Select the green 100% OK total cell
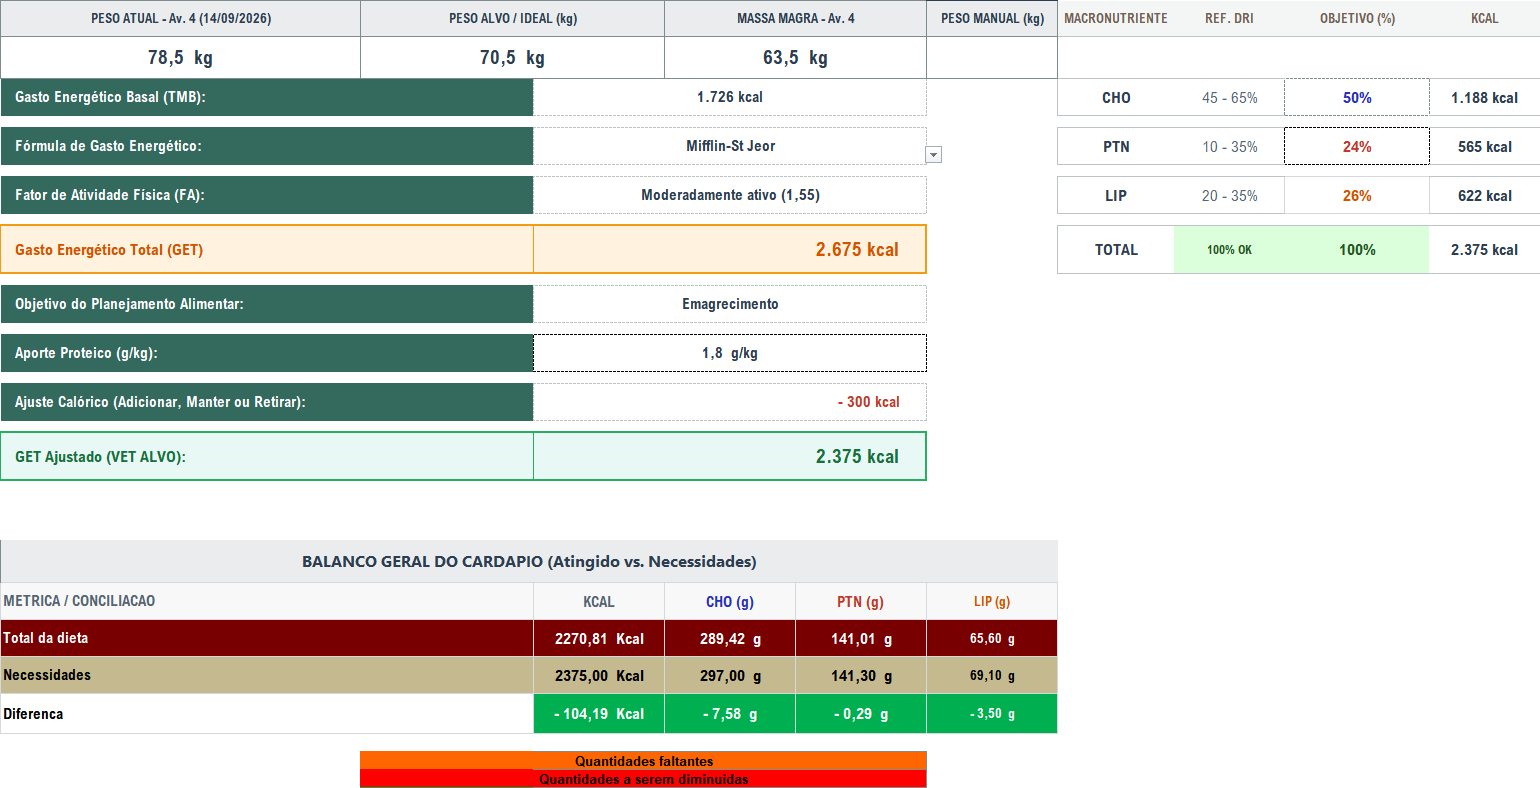Image resolution: width=1540 pixels, height=788 pixels. pyautogui.click(x=1229, y=250)
